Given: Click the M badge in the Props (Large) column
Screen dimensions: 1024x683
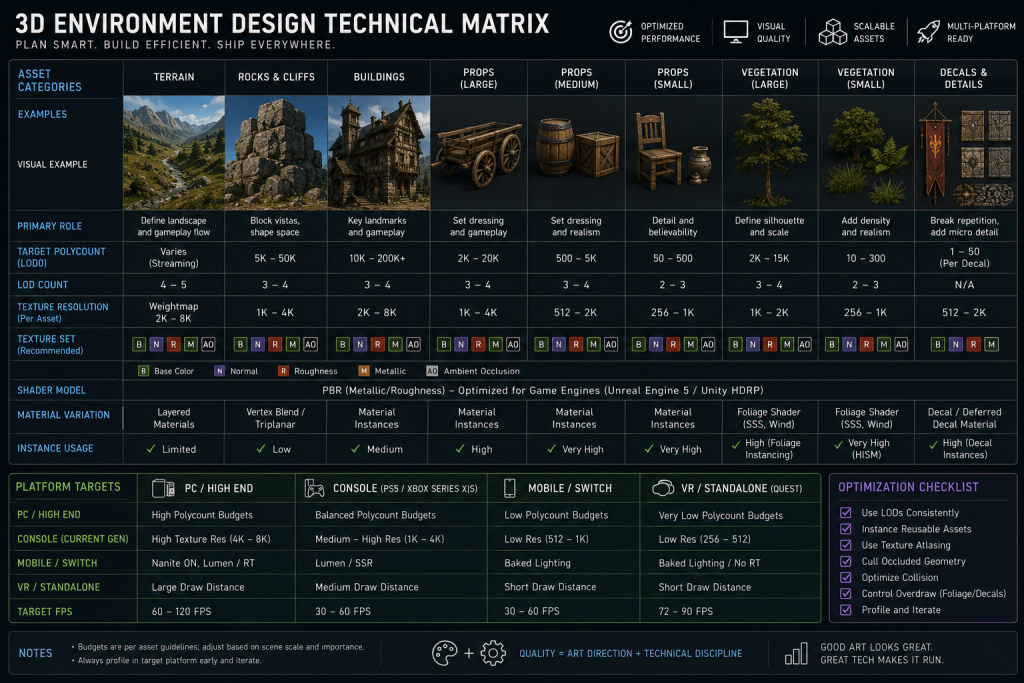Looking at the screenshot, I should (496, 344).
